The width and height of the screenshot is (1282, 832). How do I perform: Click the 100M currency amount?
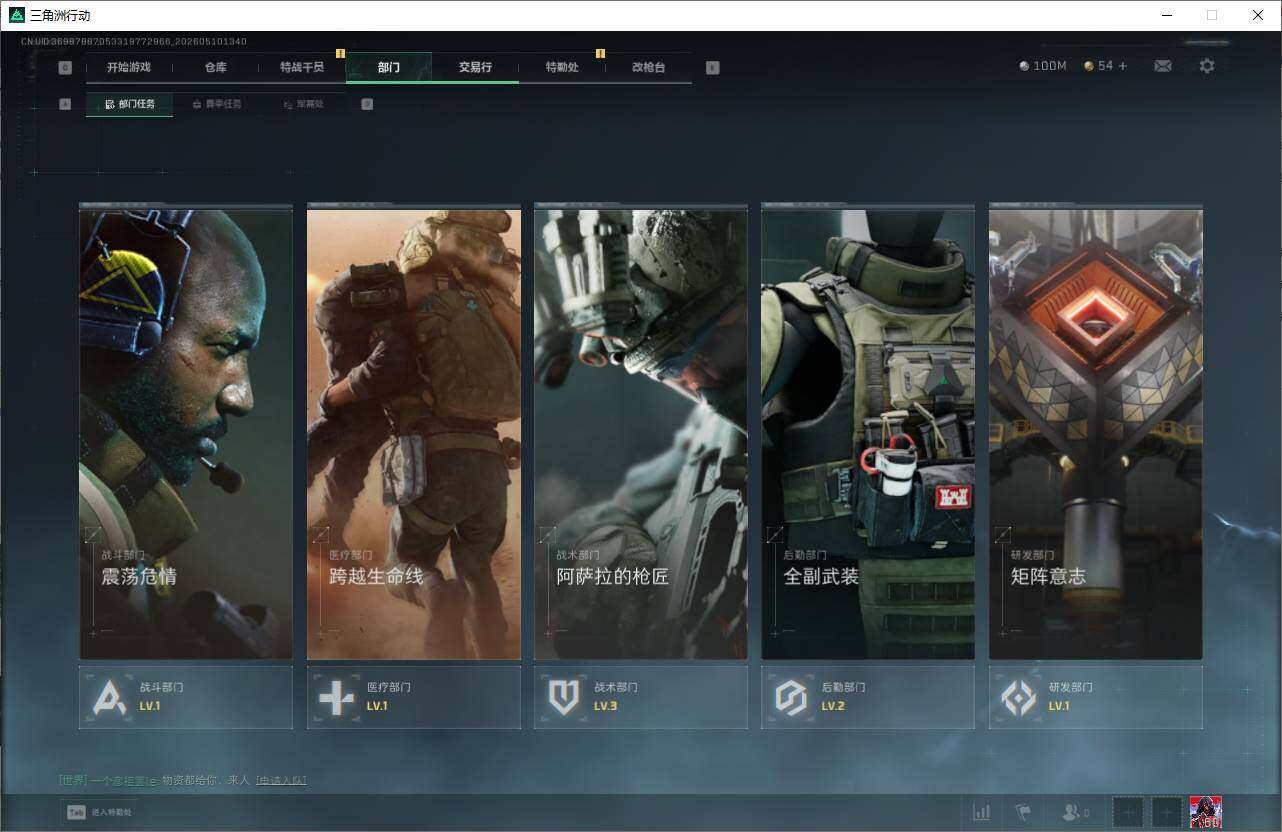click(x=1050, y=66)
